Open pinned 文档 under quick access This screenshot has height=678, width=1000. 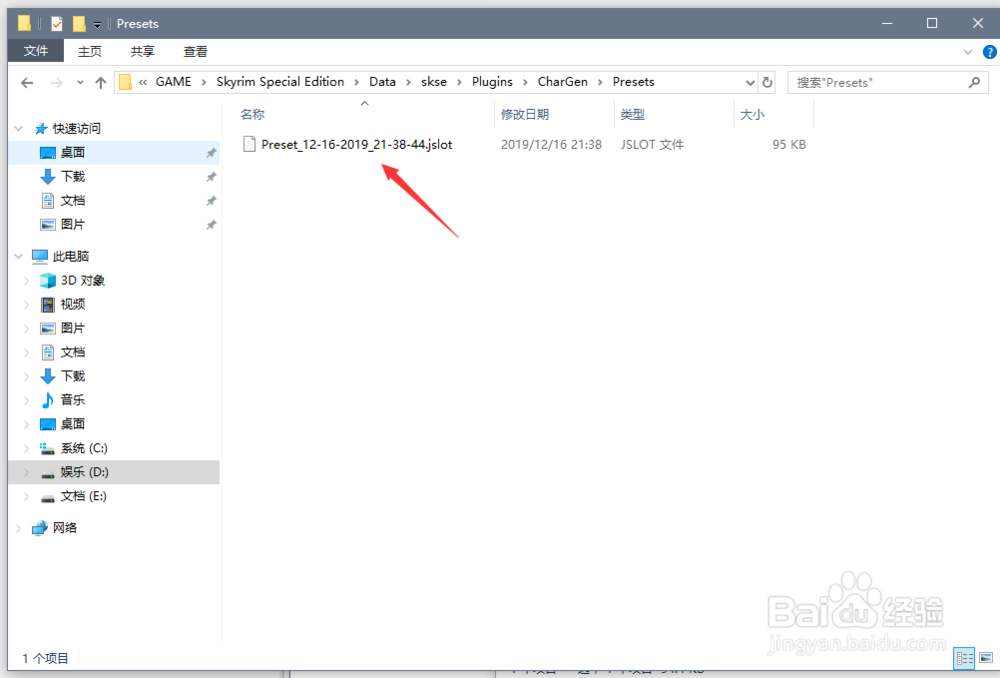click(73, 200)
